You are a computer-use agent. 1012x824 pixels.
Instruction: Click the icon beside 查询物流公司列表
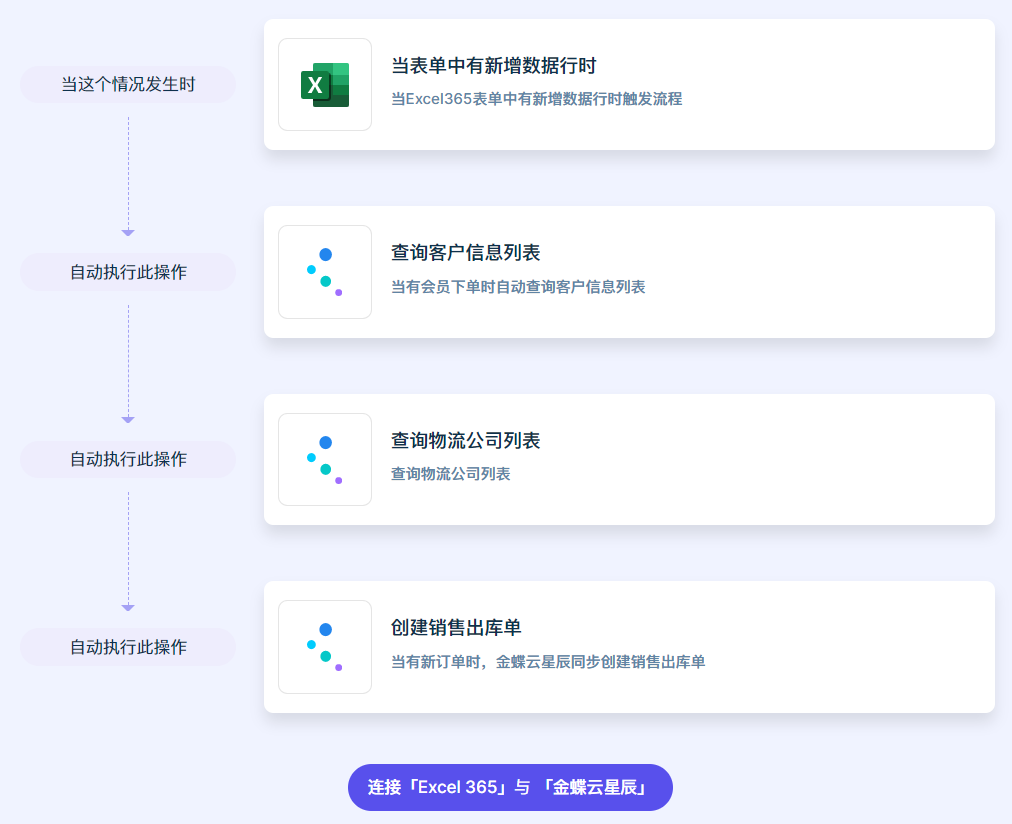coord(325,460)
